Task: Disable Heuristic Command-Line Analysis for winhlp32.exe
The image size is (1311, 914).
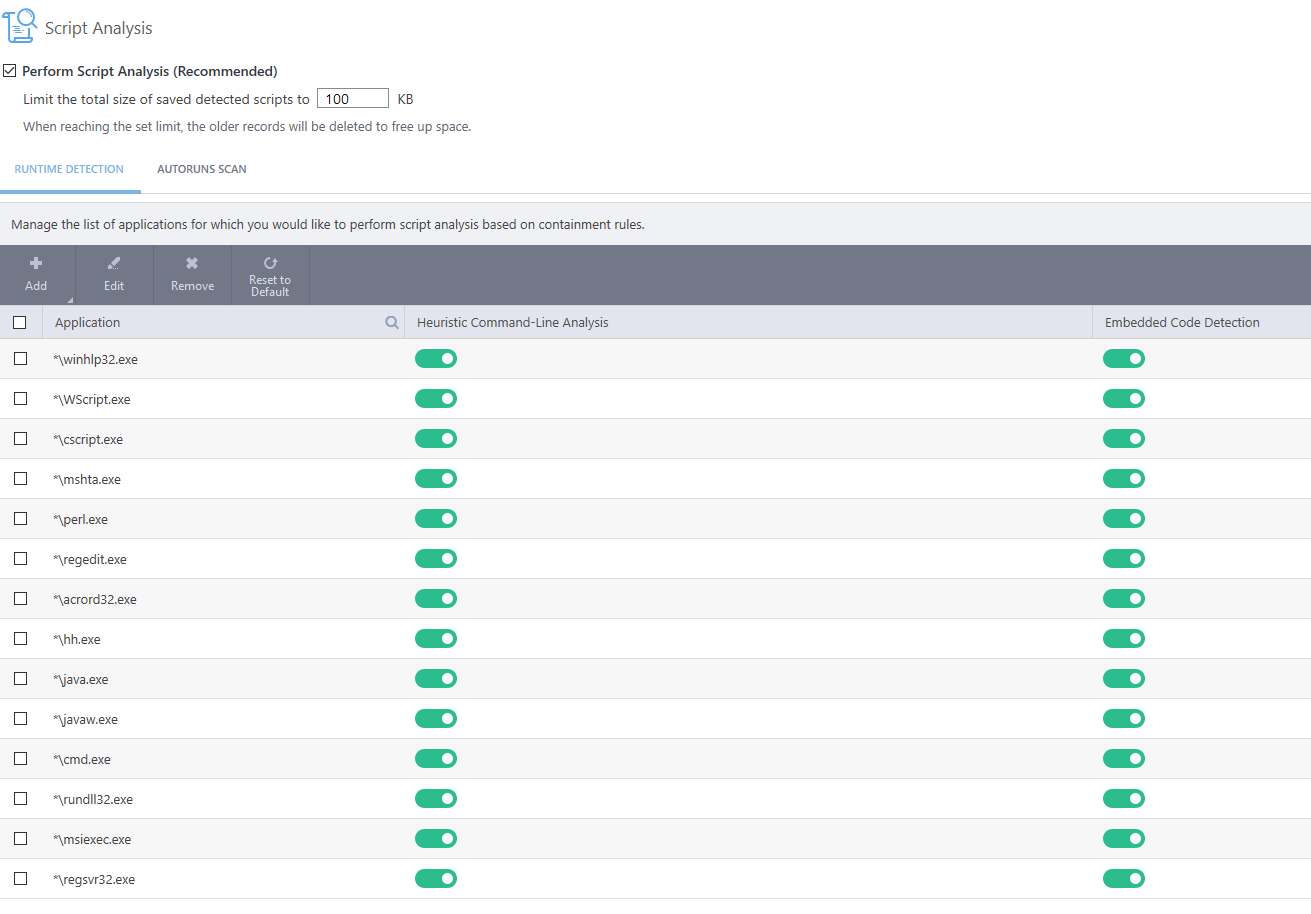Action: 436,359
